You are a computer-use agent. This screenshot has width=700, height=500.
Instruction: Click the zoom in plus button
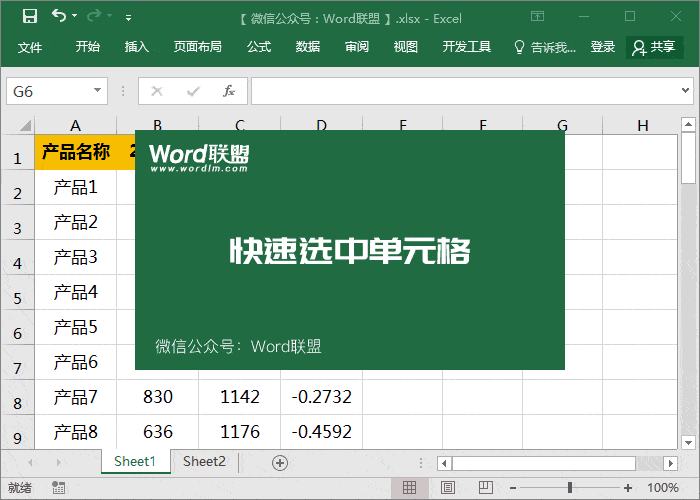627,488
